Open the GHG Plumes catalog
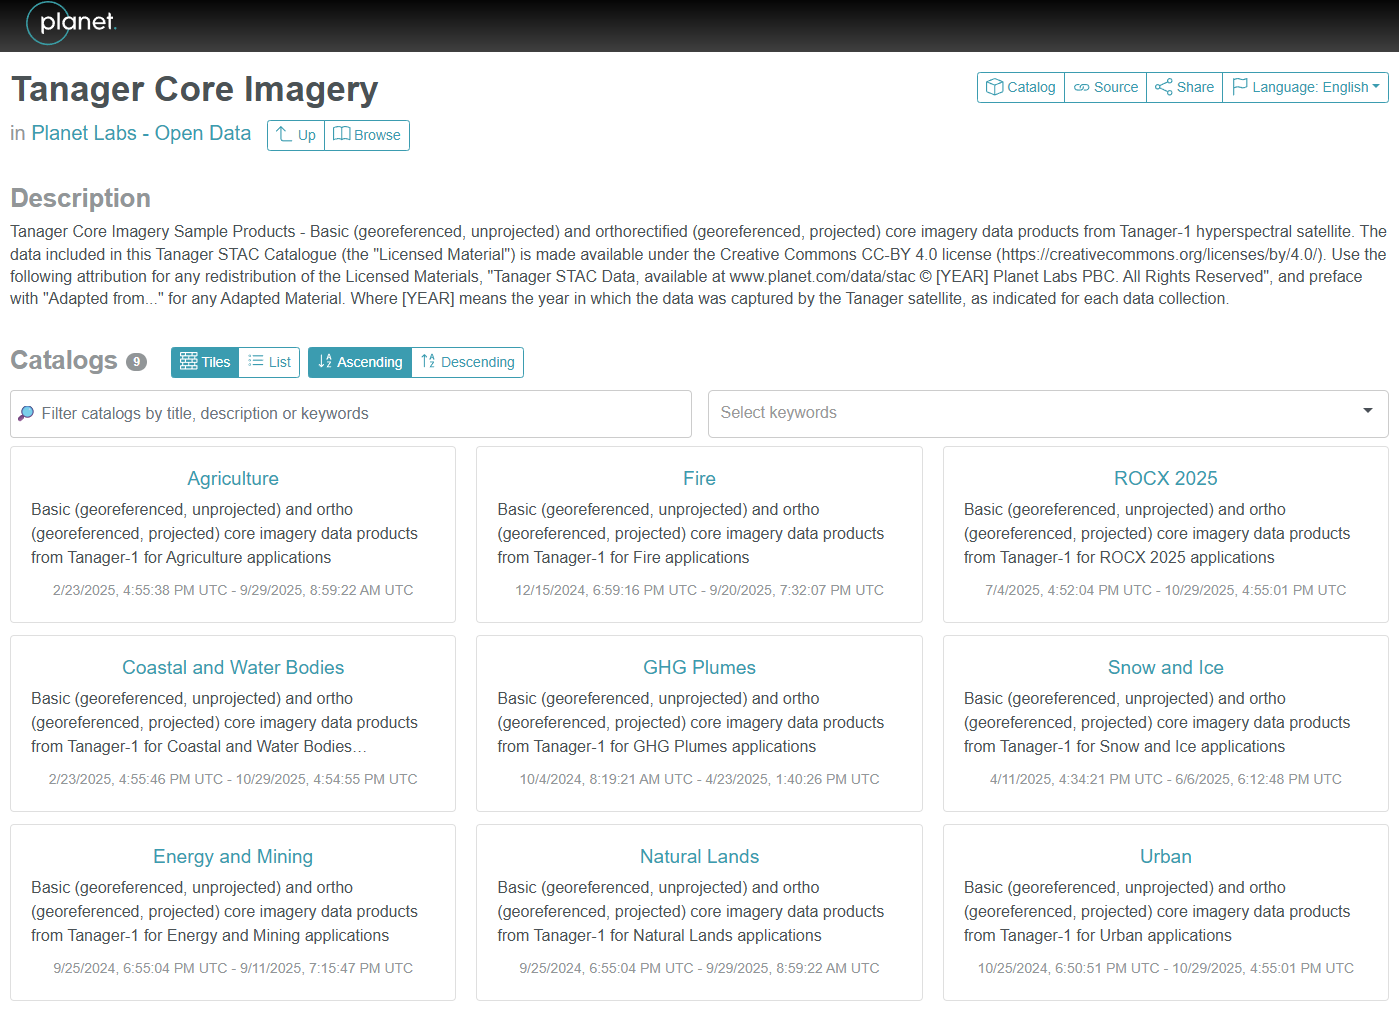This screenshot has width=1399, height=1010. pyautogui.click(x=700, y=668)
